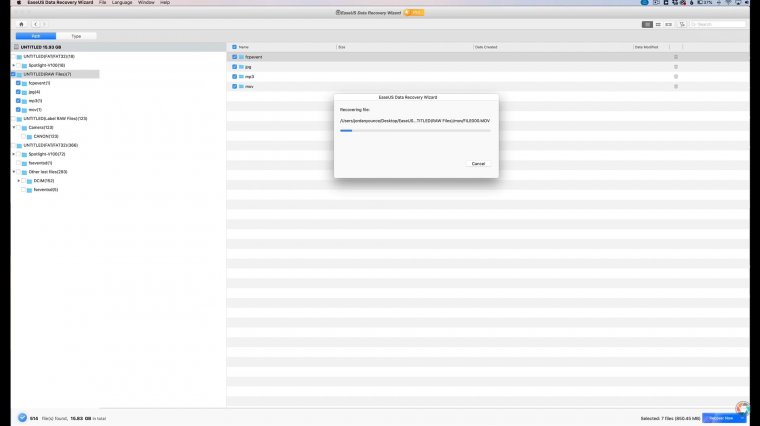Viewport: 760px width, 426px height.
Task: Click trash icon in fcpevent row
Action: pos(676,57)
